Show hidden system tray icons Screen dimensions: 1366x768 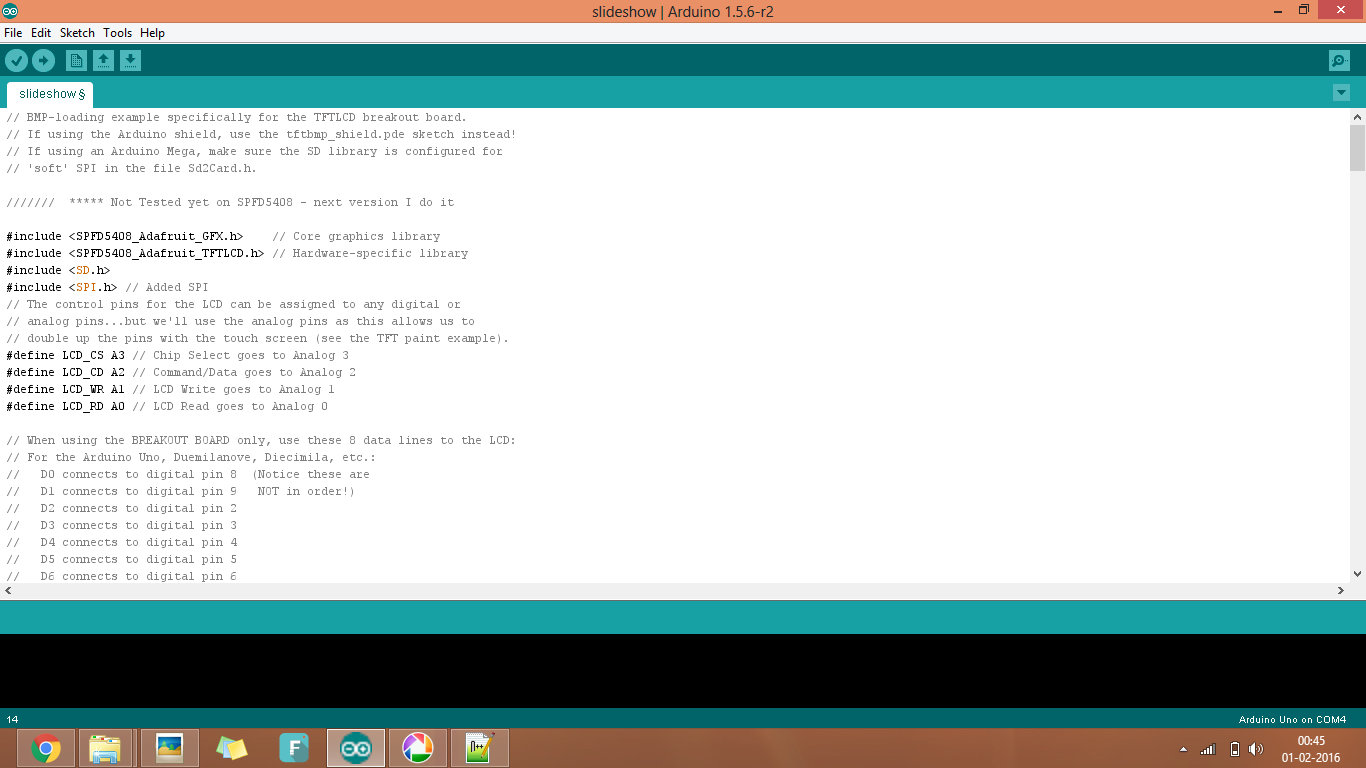click(1184, 749)
